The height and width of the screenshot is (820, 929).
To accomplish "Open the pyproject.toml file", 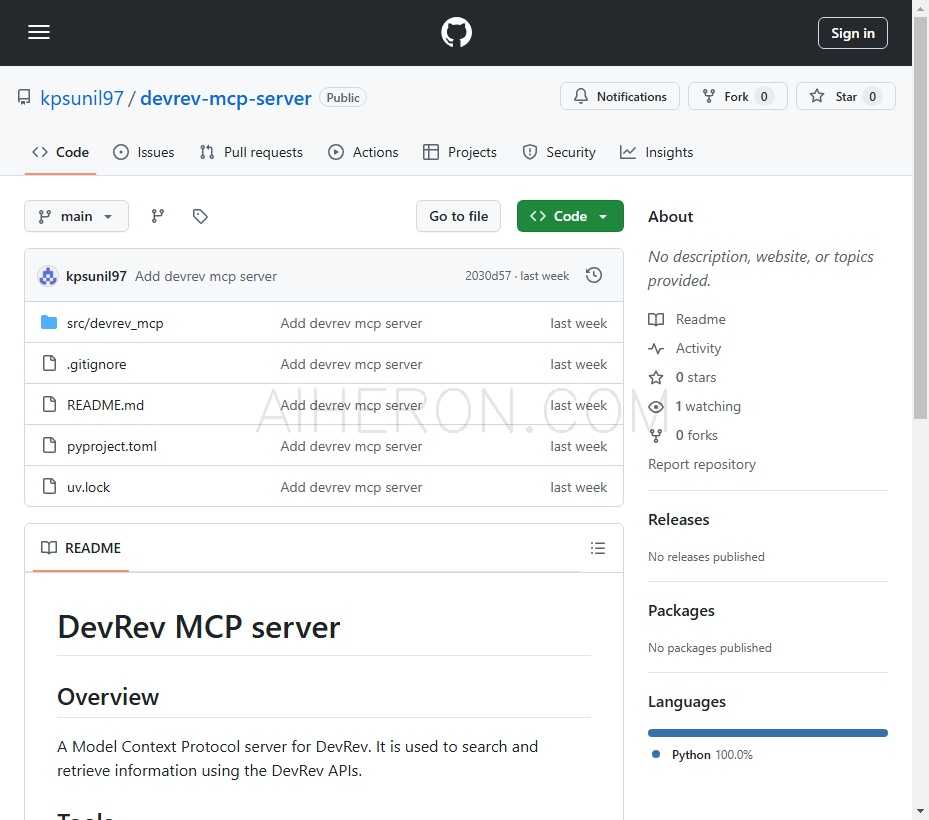I will click(x=112, y=446).
